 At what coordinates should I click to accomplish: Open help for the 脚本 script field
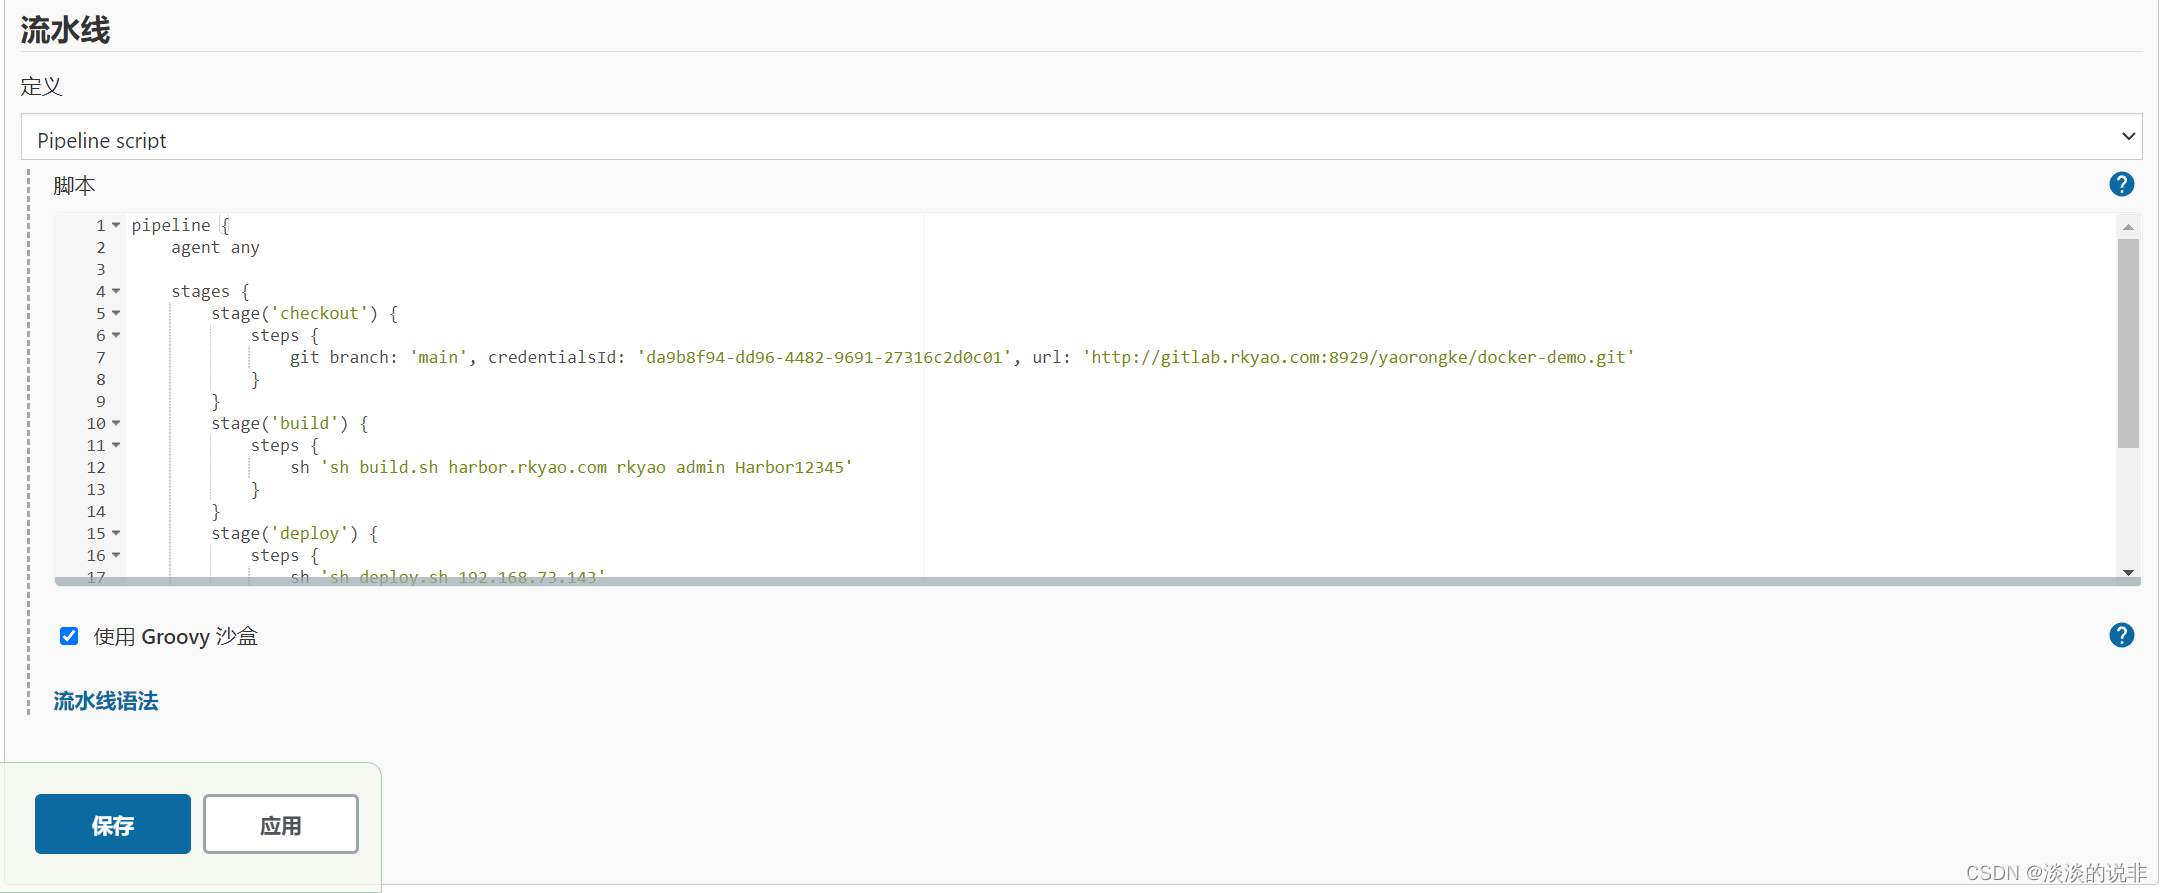(x=2121, y=184)
